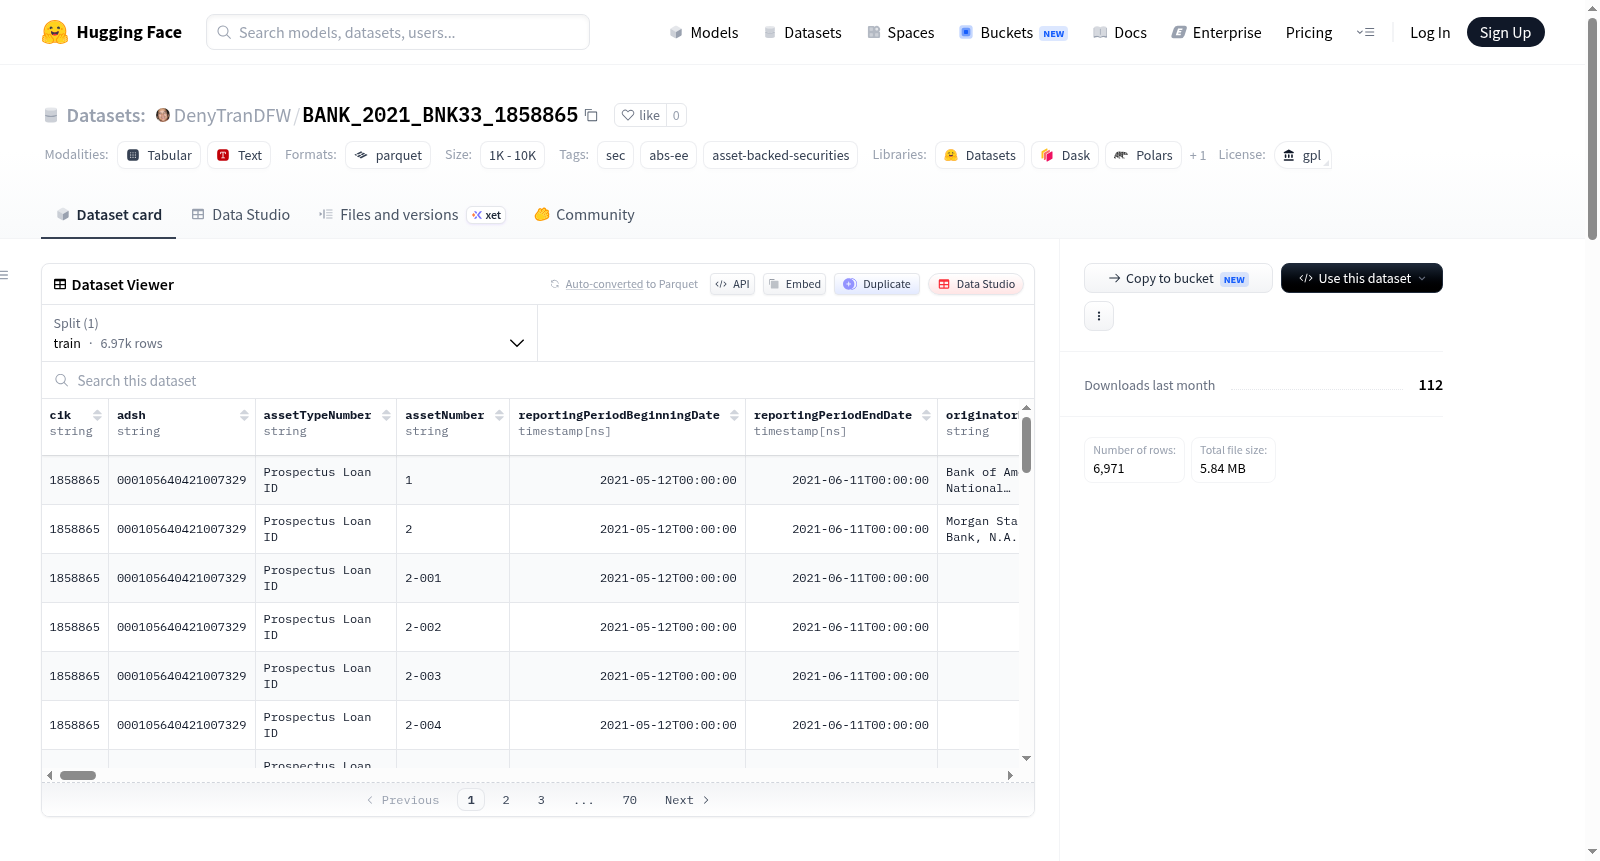Screen dimensions: 1600x861
Task: Click the abs-ee tag
Action: (668, 155)
